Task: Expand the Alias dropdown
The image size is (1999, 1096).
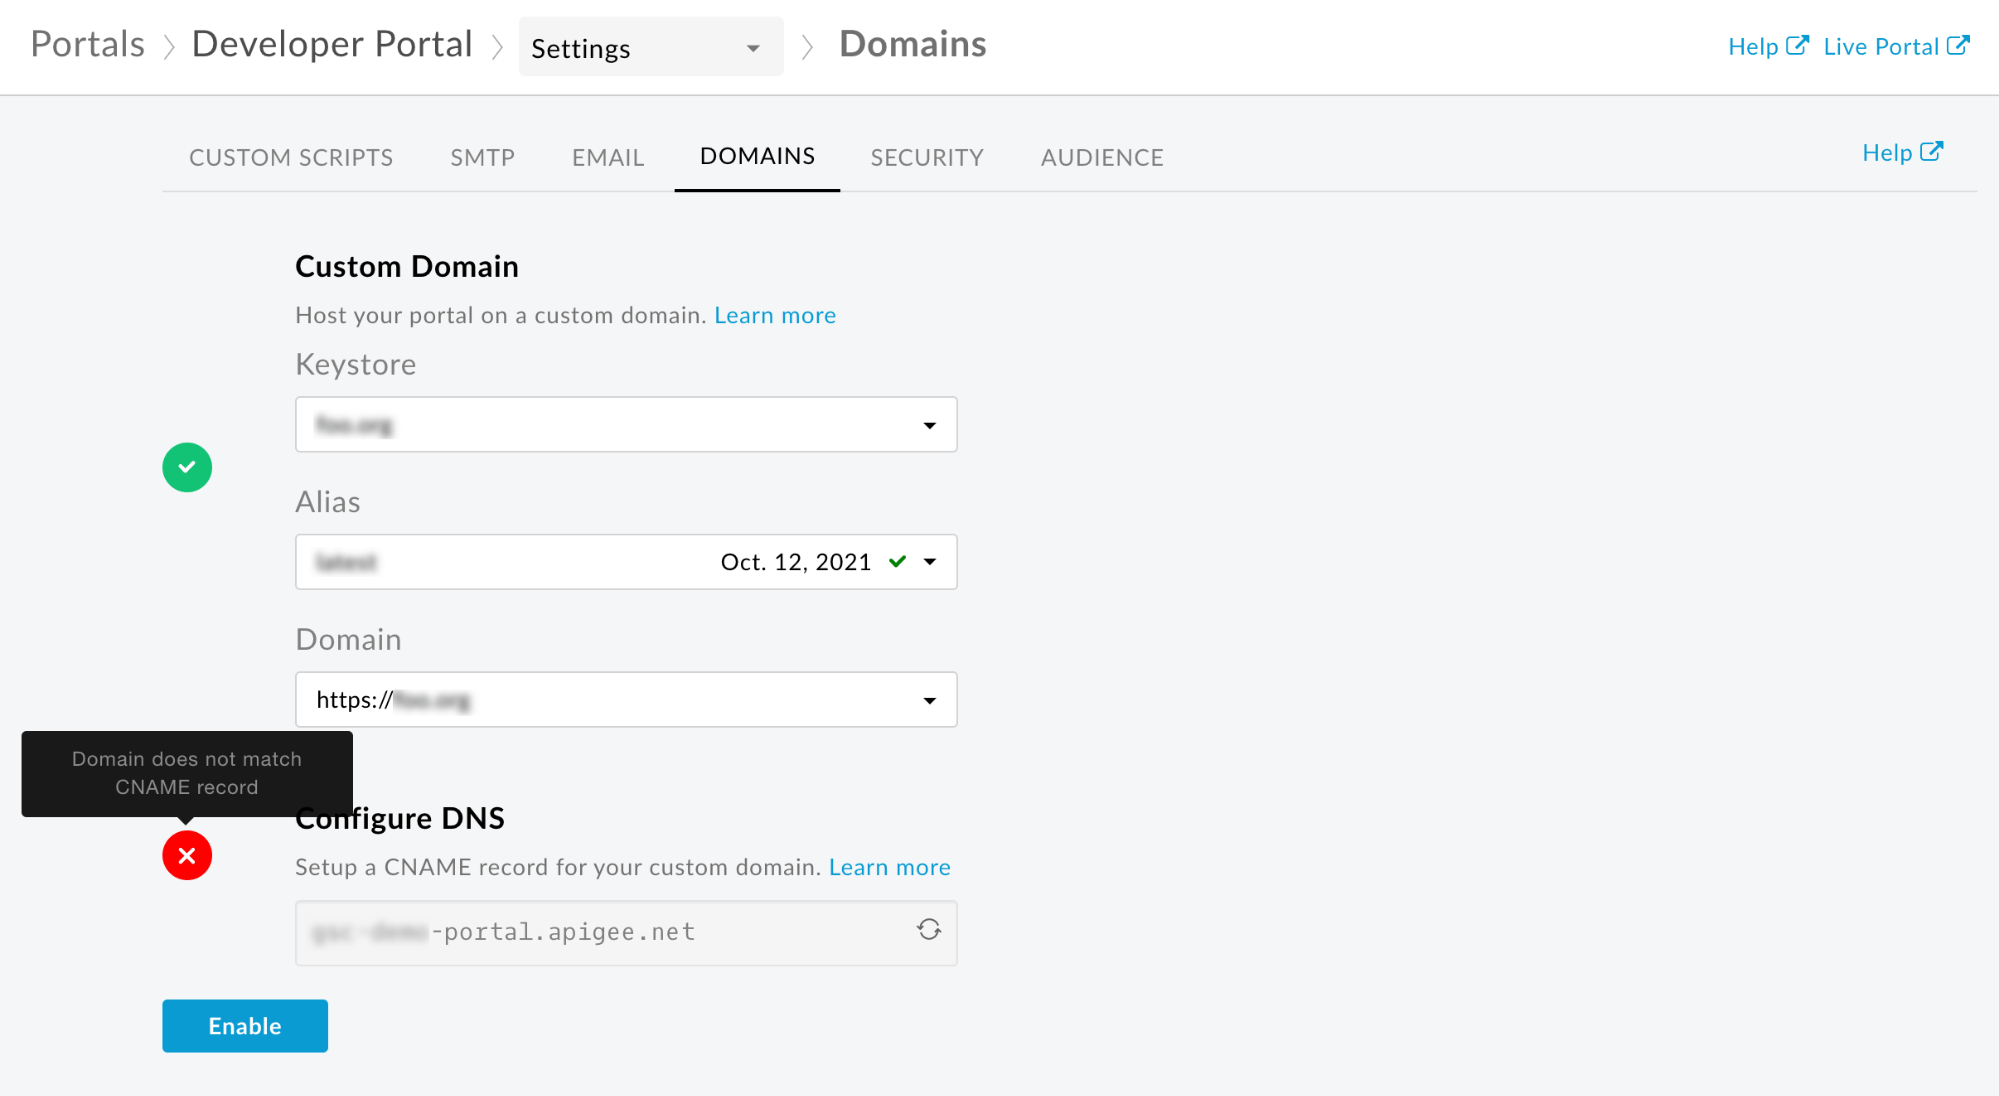Action: click(930, 562)
